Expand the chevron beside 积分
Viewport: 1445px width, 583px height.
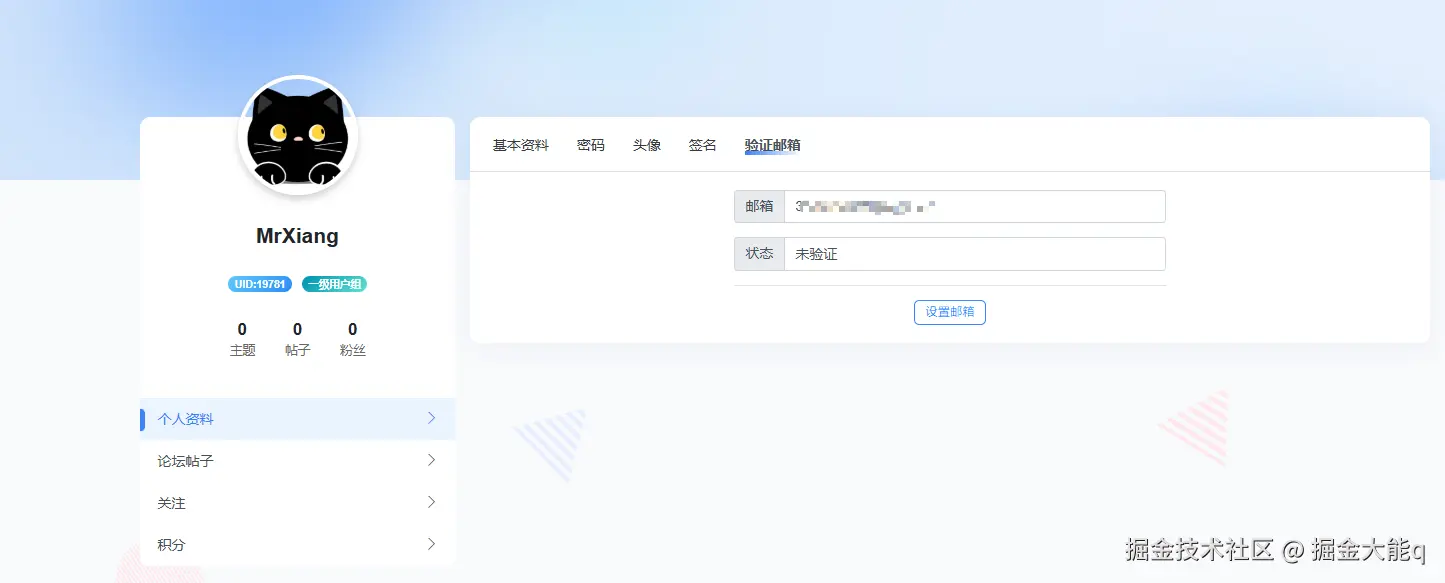(x=431, y=545)
